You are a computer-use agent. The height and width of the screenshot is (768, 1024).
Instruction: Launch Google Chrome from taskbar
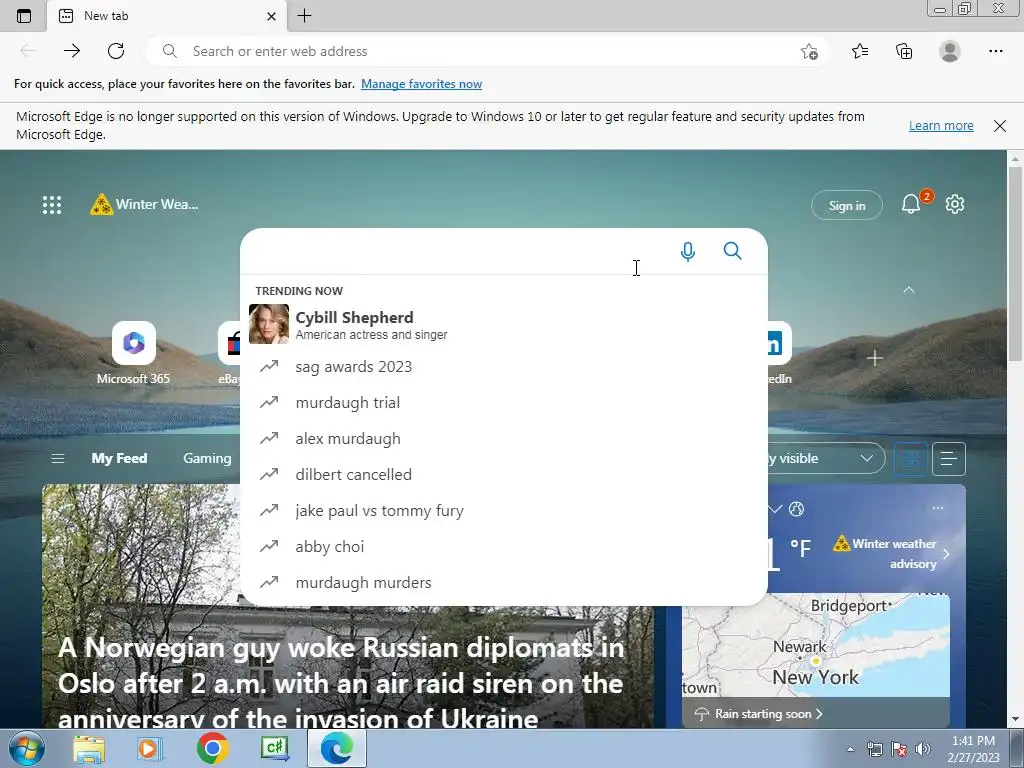(x=213, y=748)
